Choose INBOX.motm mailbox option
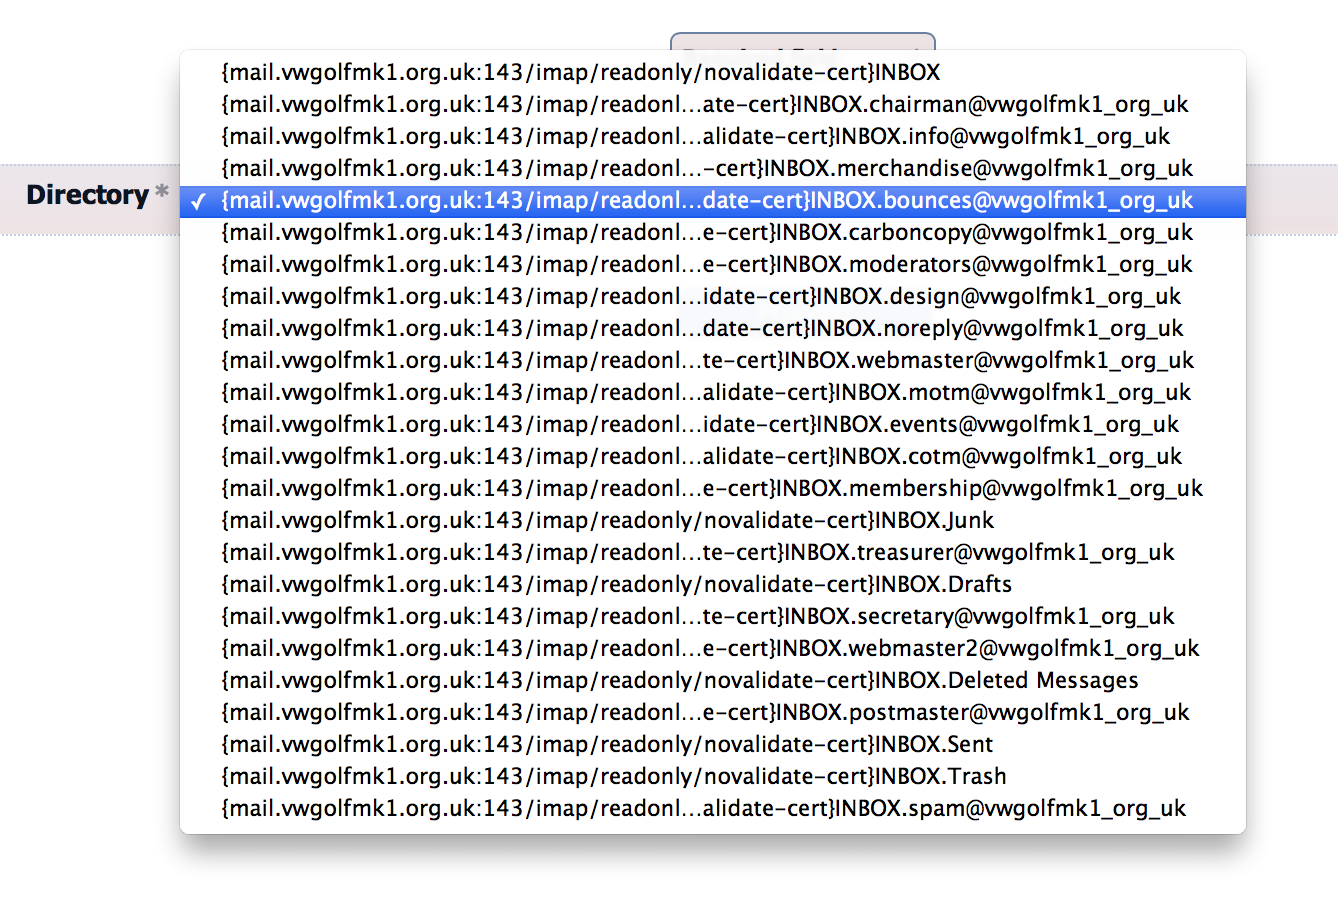 706,392
